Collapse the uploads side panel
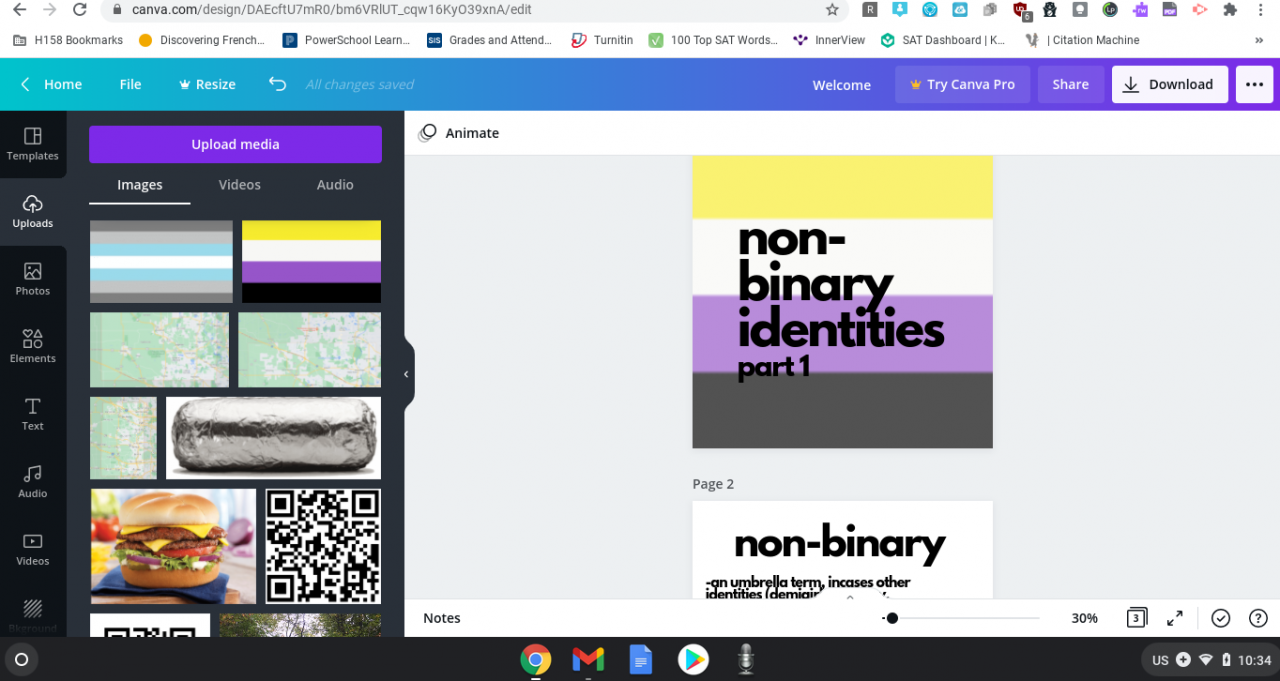This screenshot has height=681, width=1280. point(406,374)
